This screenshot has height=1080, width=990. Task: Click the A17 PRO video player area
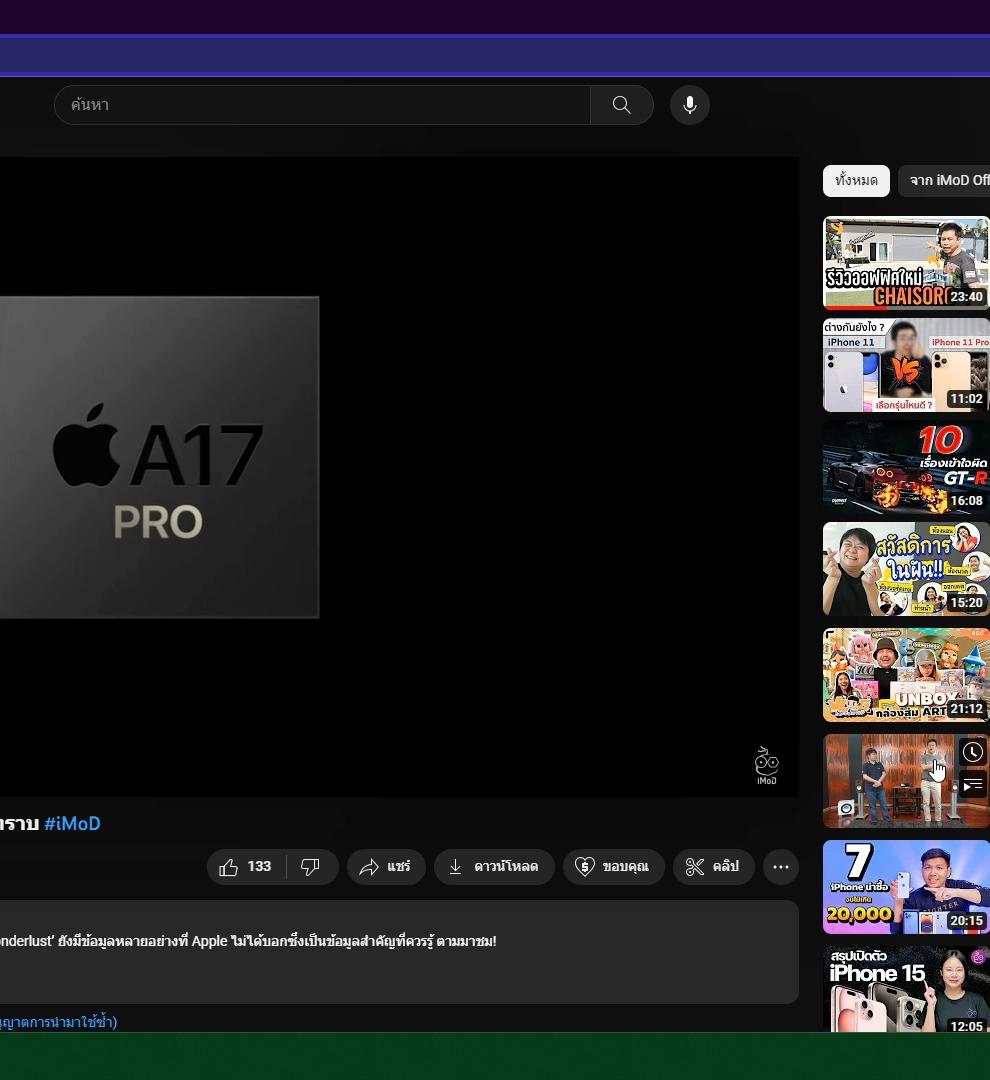coord(400,477)
